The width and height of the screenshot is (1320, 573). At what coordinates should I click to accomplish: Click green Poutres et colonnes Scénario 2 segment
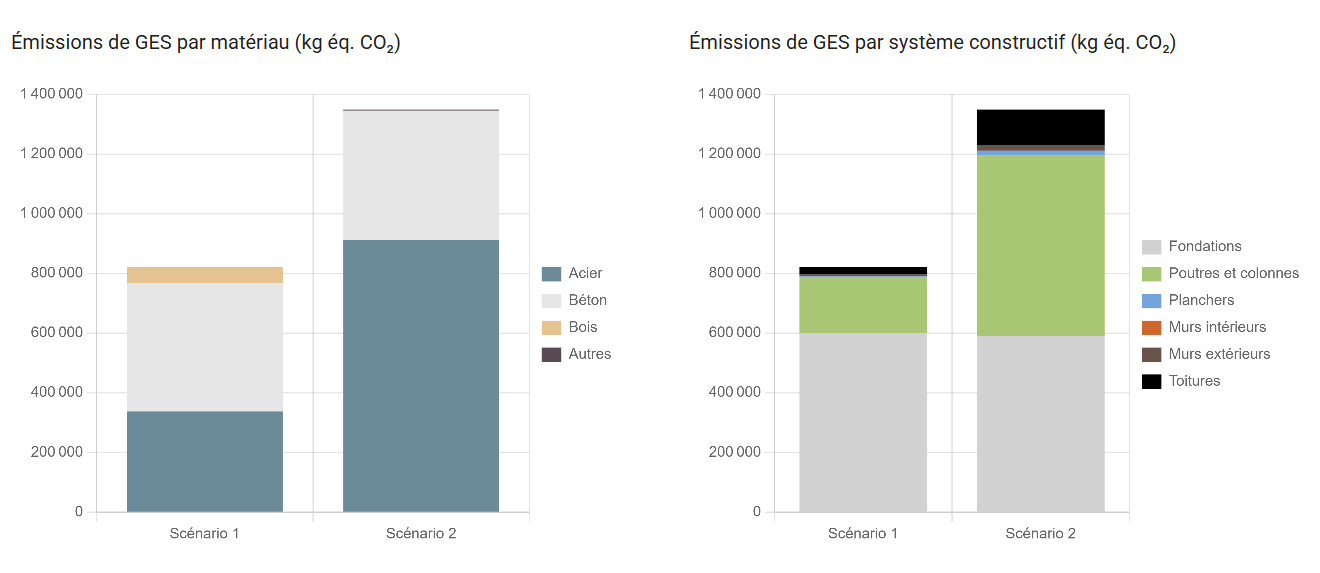click(1040, 245)
